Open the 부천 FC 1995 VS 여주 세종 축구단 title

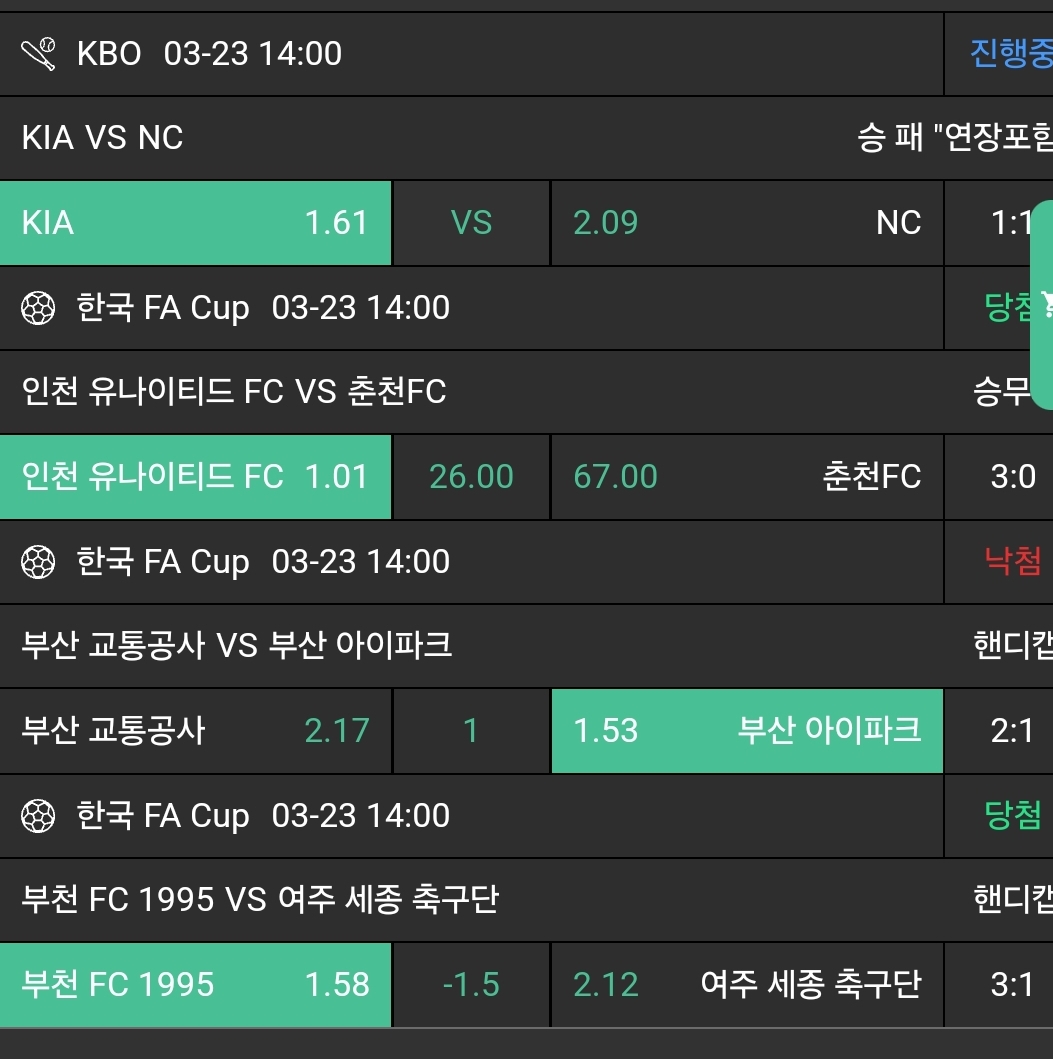260,900
